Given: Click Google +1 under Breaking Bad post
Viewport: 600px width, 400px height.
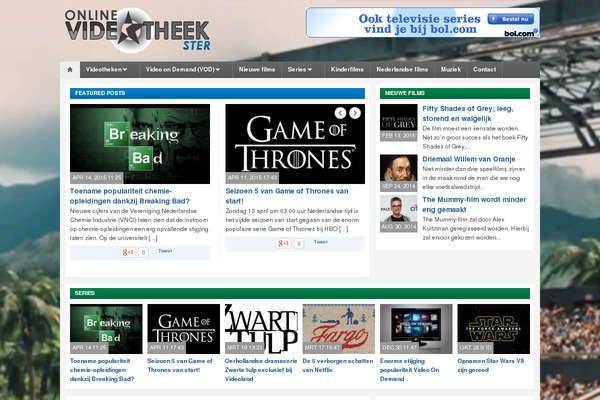Looking at the screenshot, I should pyautogui.click(x=128, y=252).
